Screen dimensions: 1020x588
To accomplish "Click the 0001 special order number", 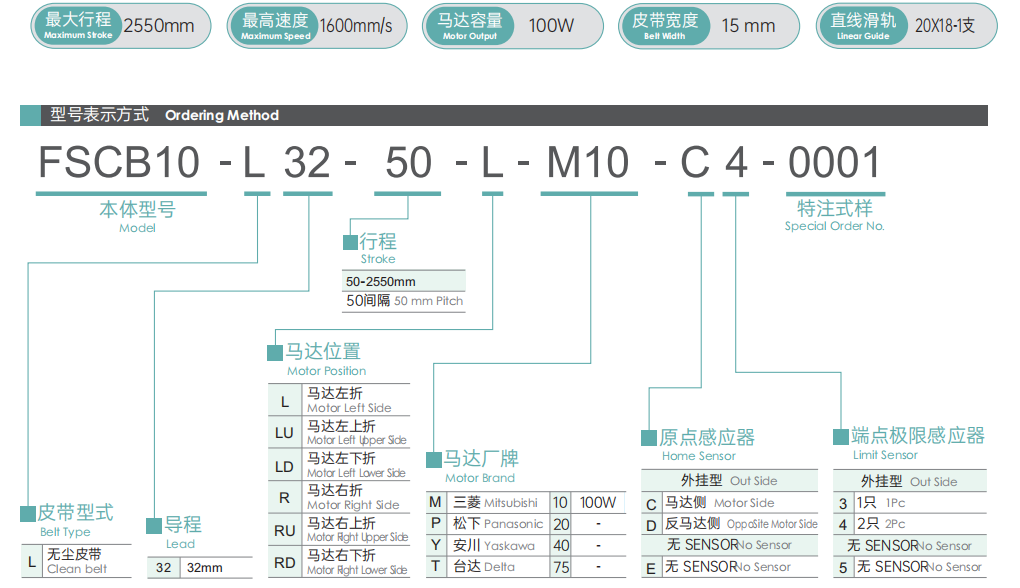I will (834, 163).
